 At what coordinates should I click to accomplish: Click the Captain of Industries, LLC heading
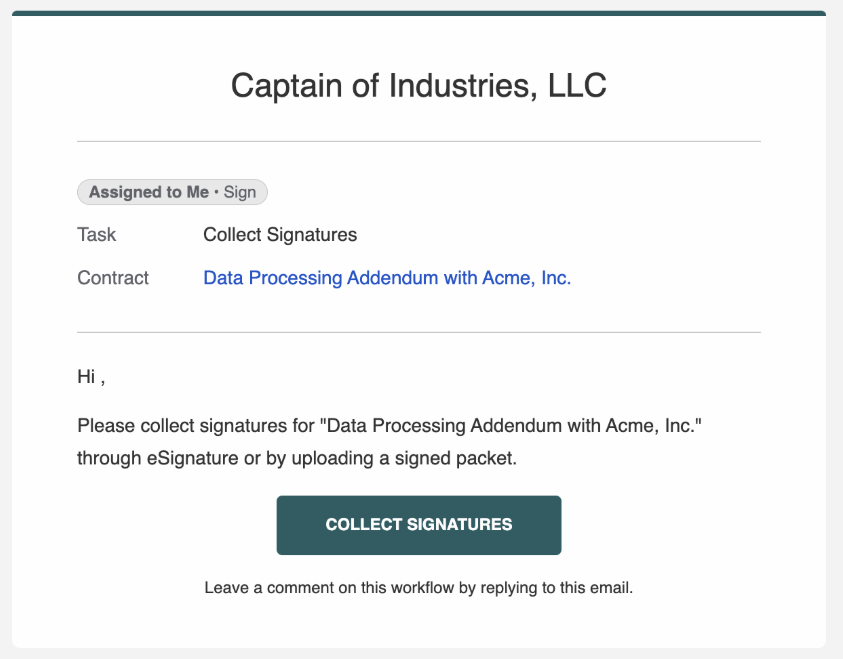[x=418, y=86]
